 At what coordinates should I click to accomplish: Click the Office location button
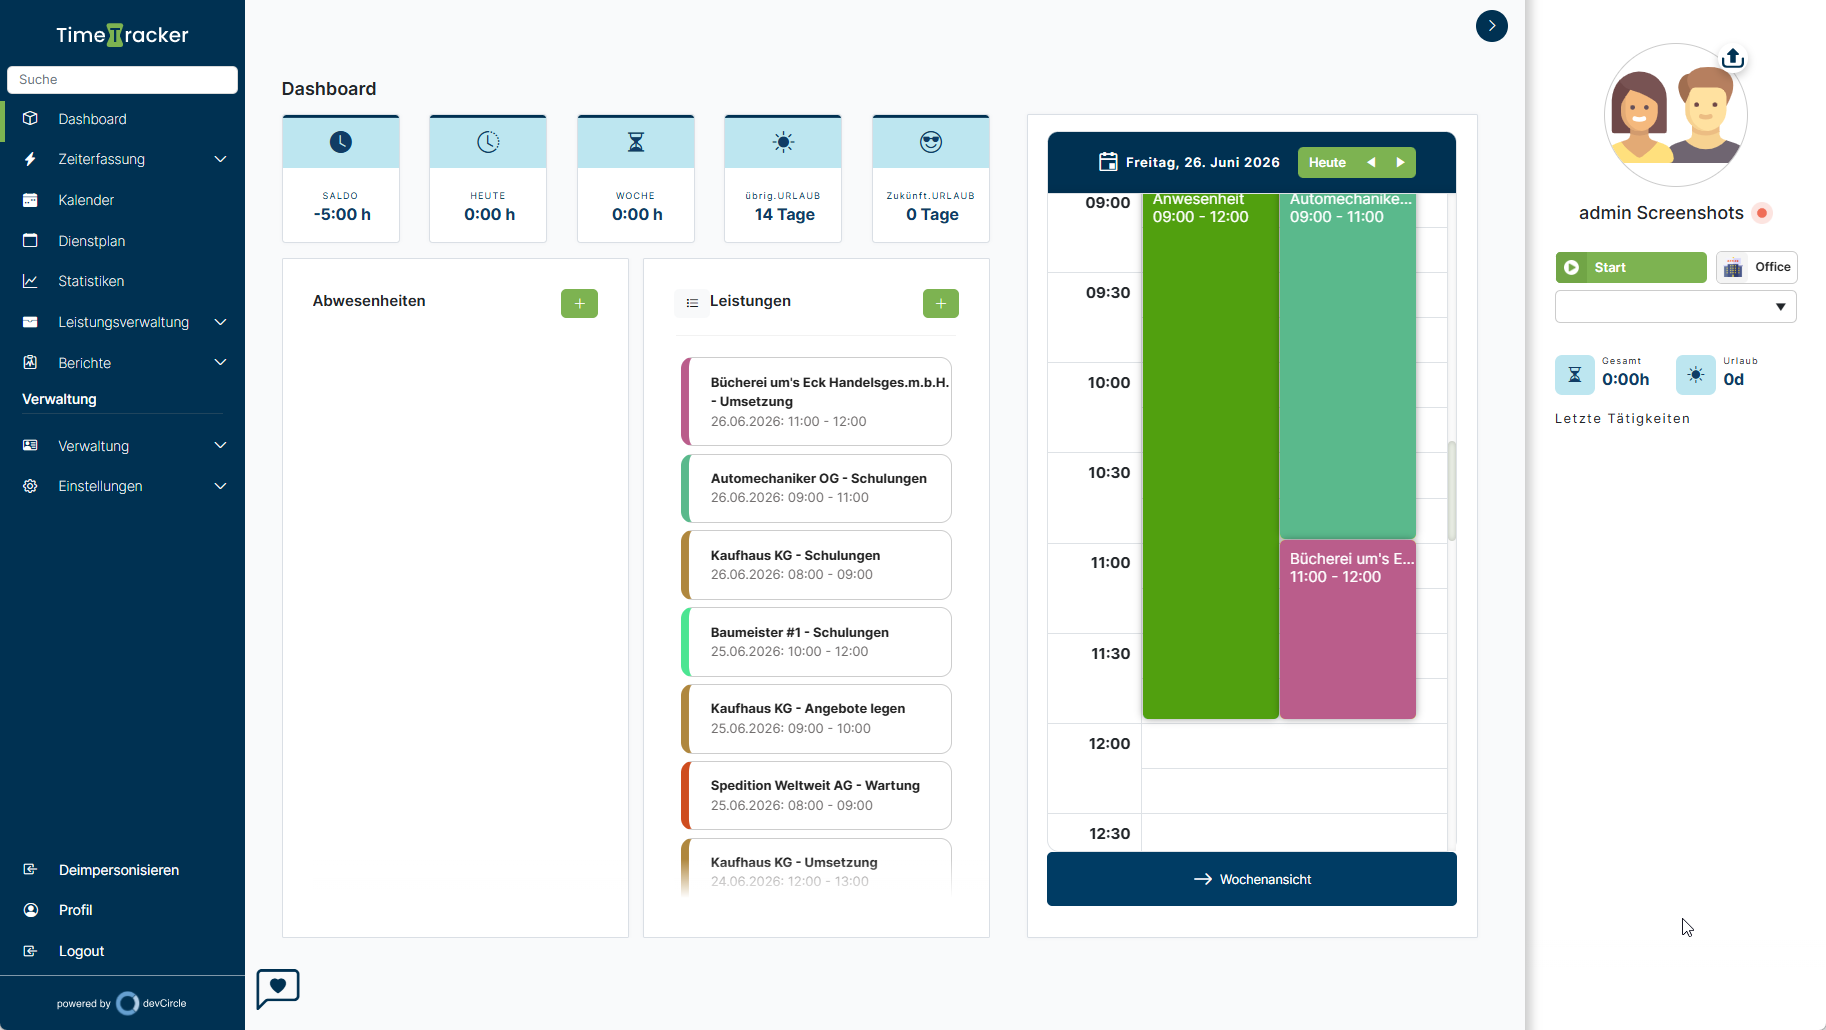(x=1757, y=267)
